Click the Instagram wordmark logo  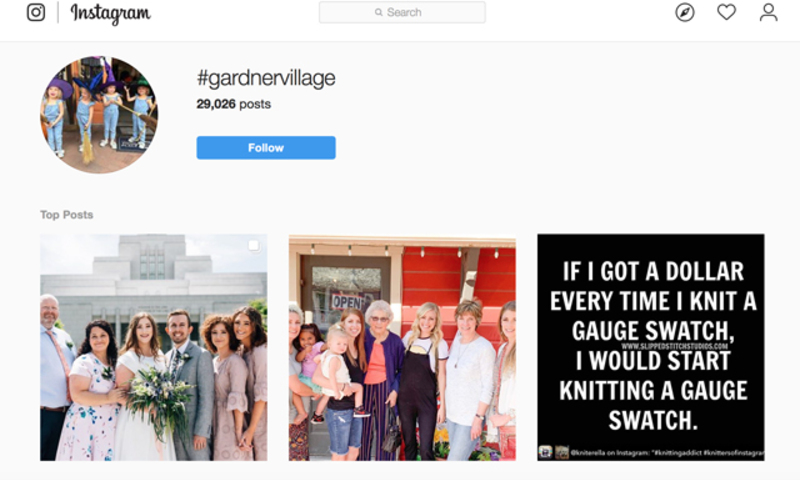(x=110, y=13)
